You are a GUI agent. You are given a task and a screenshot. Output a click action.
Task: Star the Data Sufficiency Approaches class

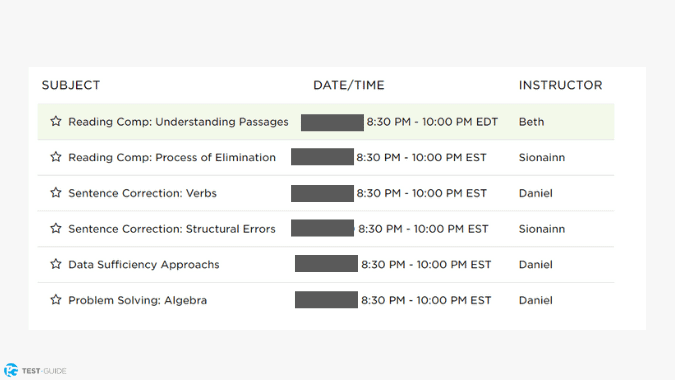coord(56,264)
